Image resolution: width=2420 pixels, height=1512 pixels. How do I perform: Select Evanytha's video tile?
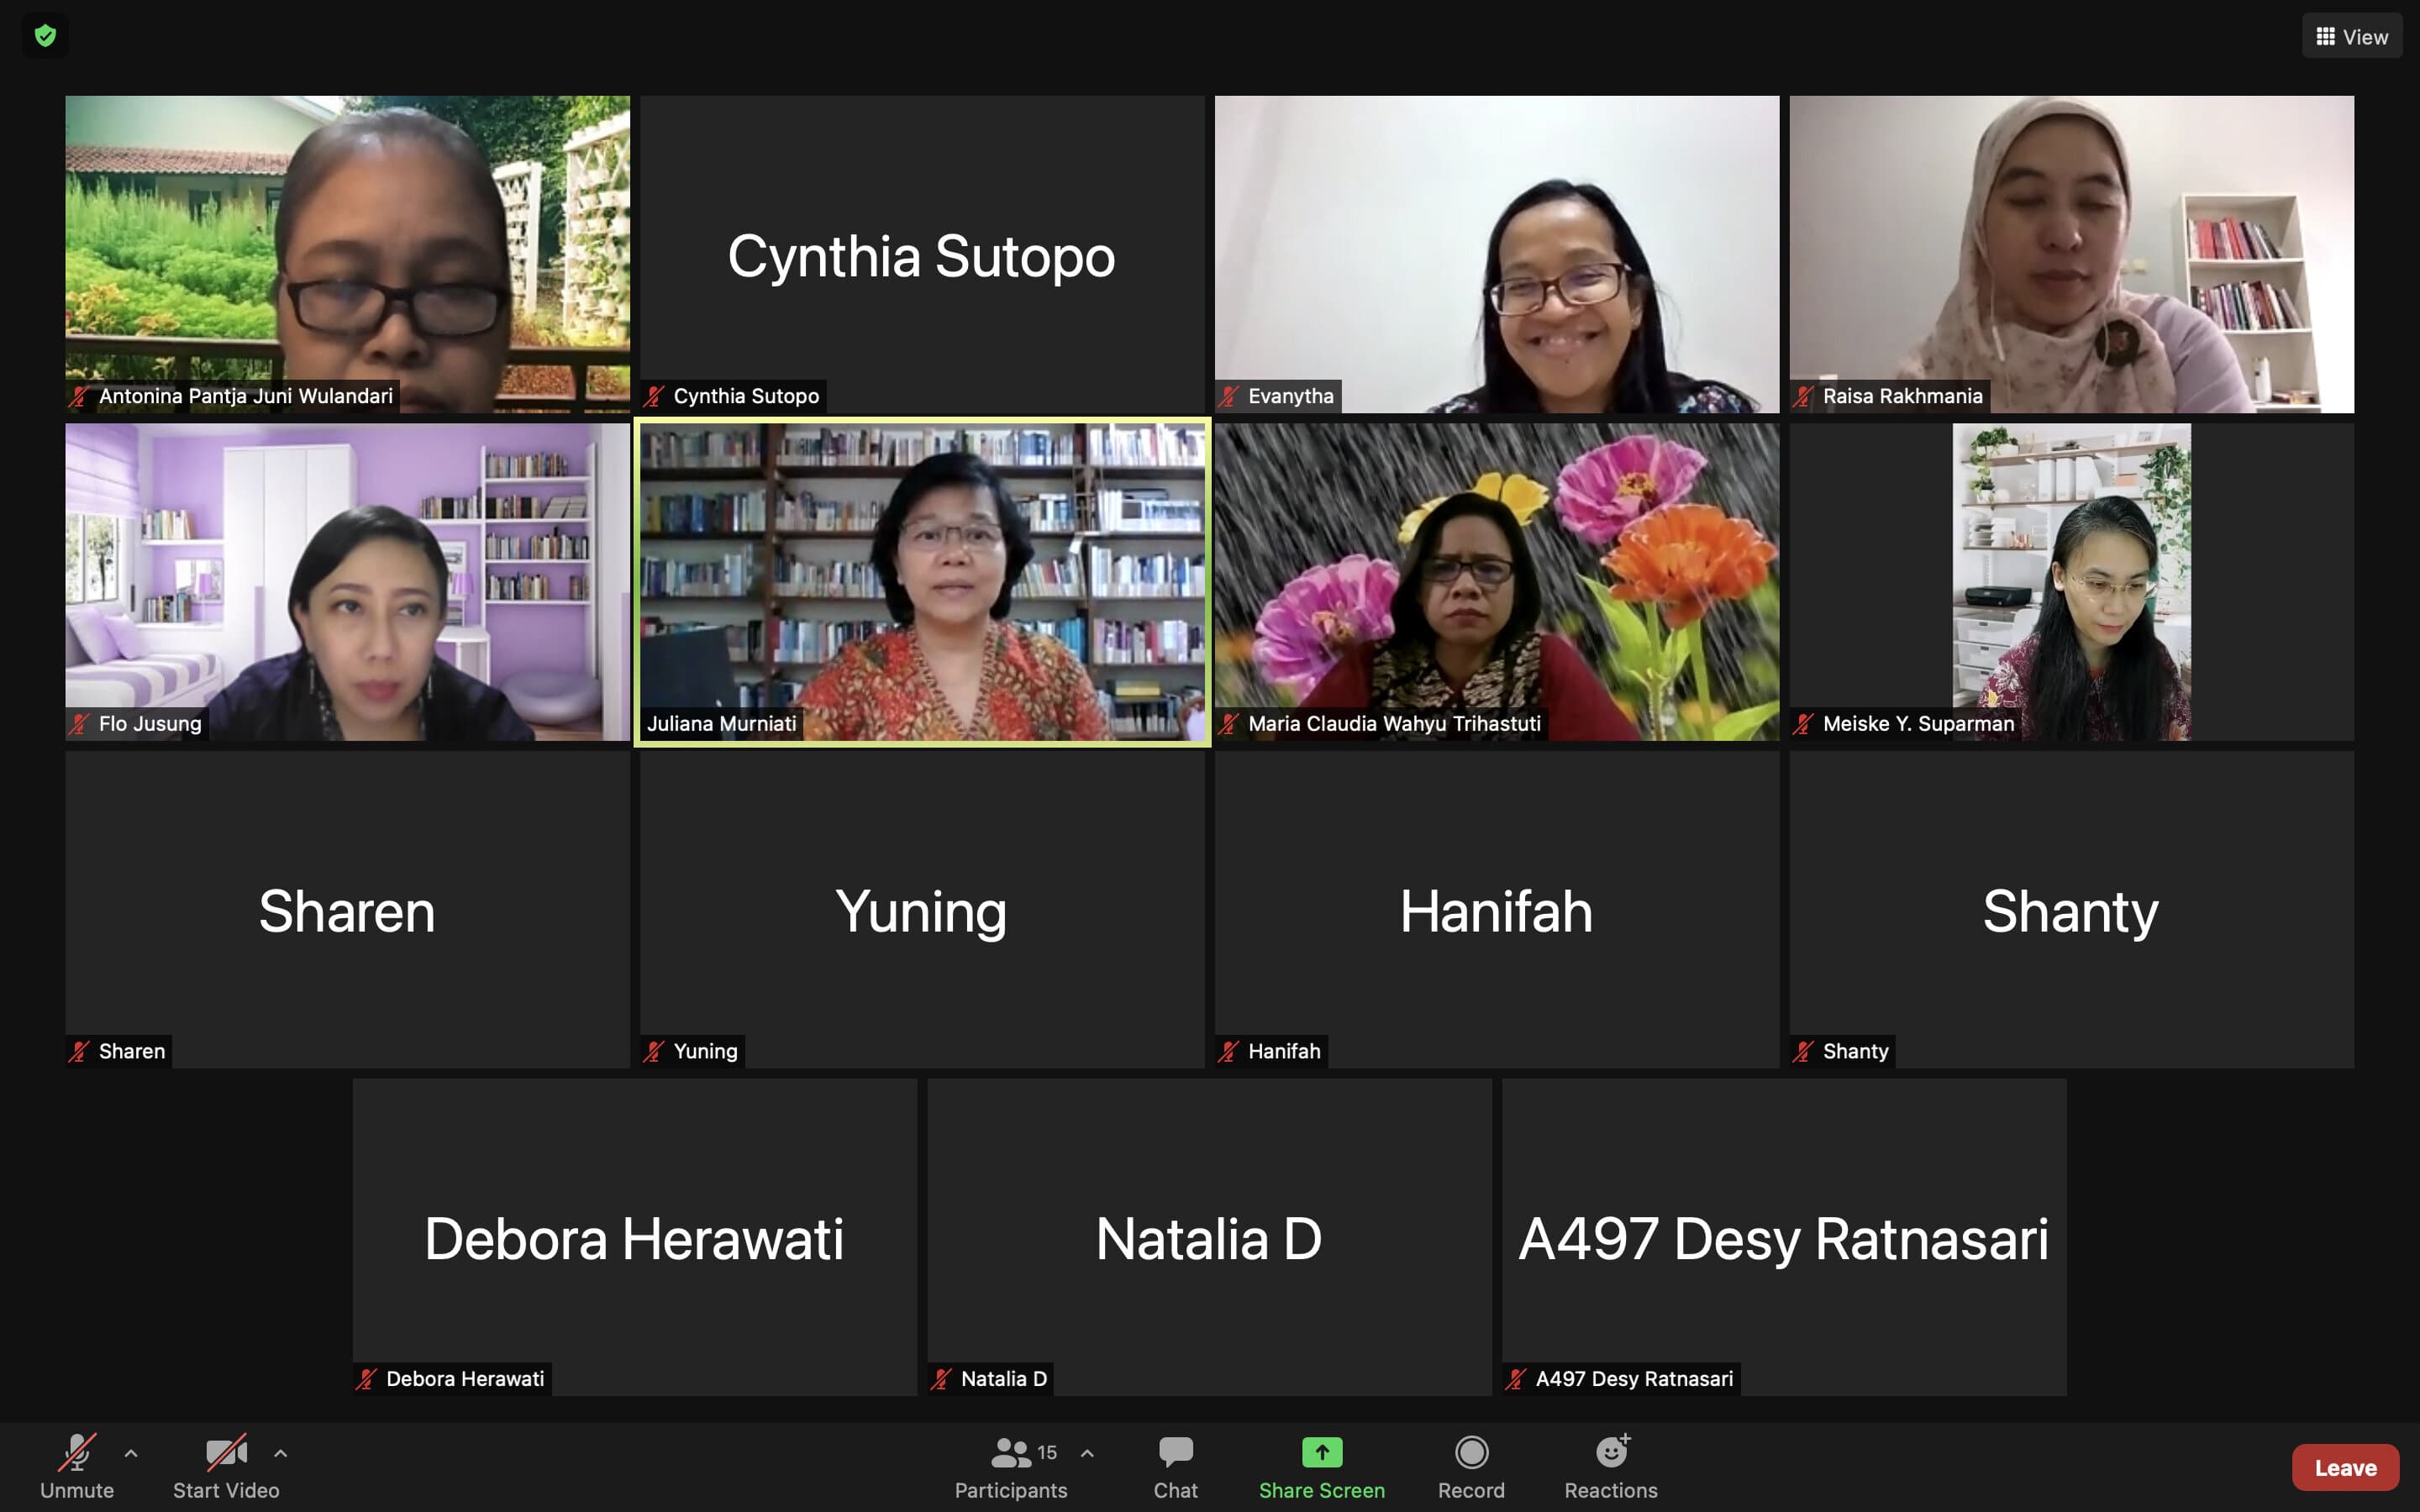tap(1497, 254)
